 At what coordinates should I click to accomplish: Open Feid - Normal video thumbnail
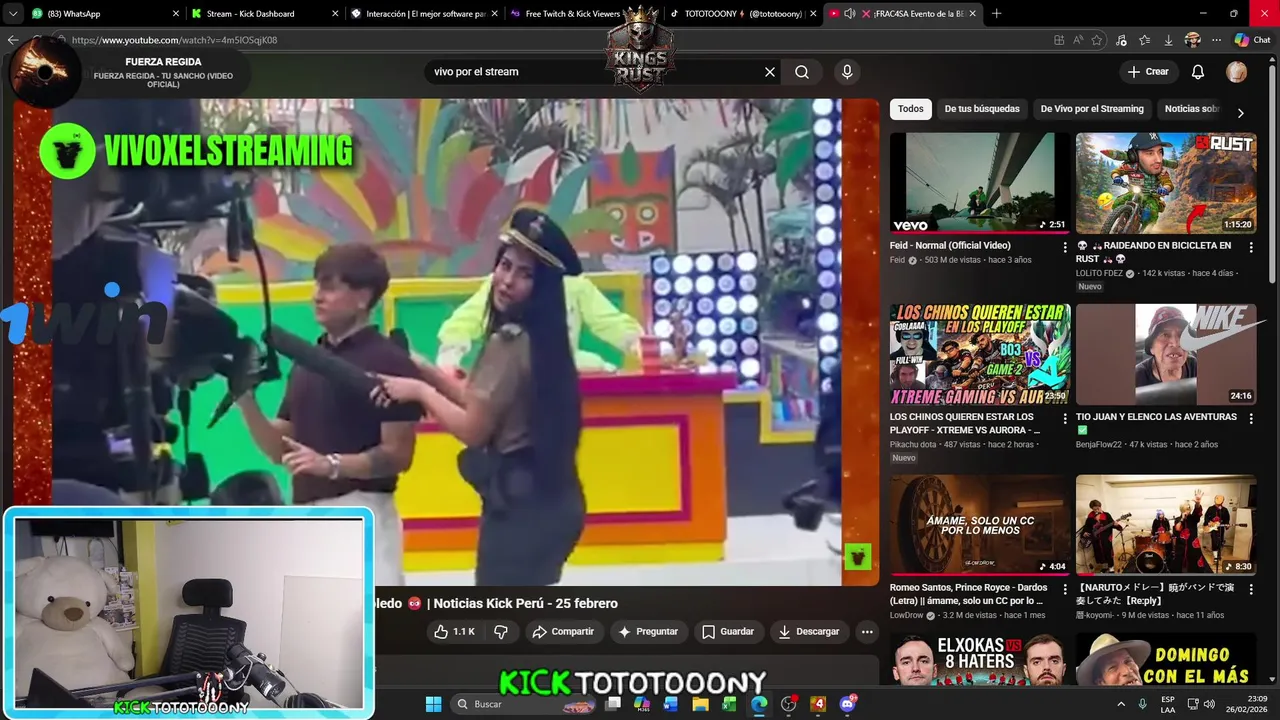[x=980, y=183]
